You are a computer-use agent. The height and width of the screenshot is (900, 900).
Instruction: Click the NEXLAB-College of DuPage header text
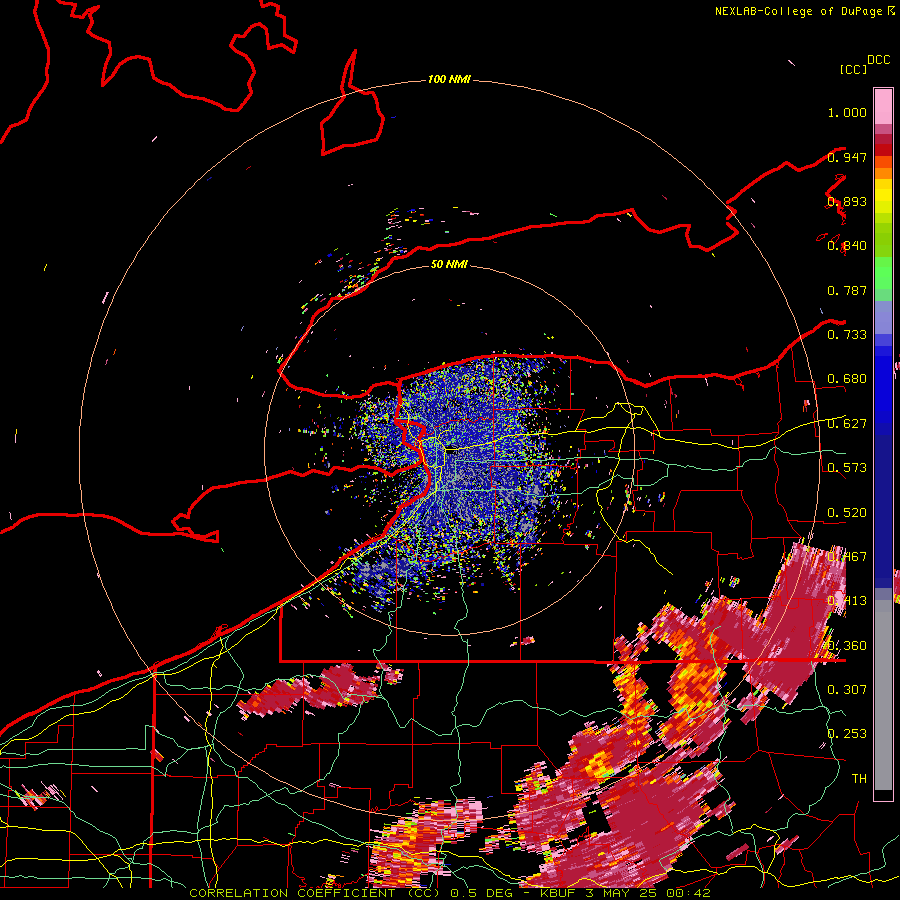[x=798, y=11]
